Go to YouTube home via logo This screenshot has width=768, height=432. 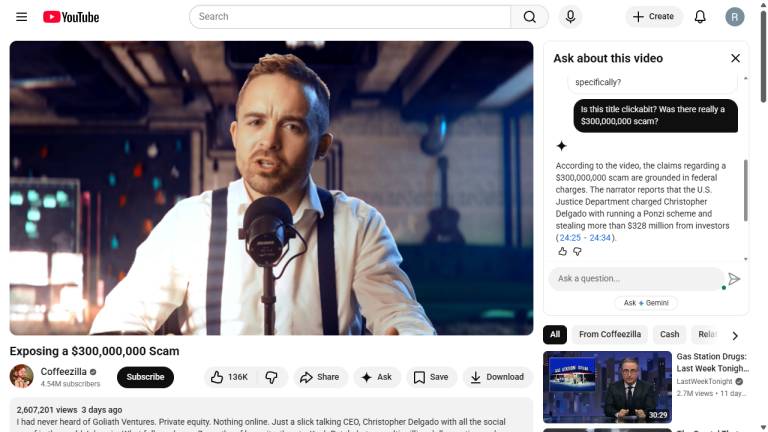[x=71, y=17]
